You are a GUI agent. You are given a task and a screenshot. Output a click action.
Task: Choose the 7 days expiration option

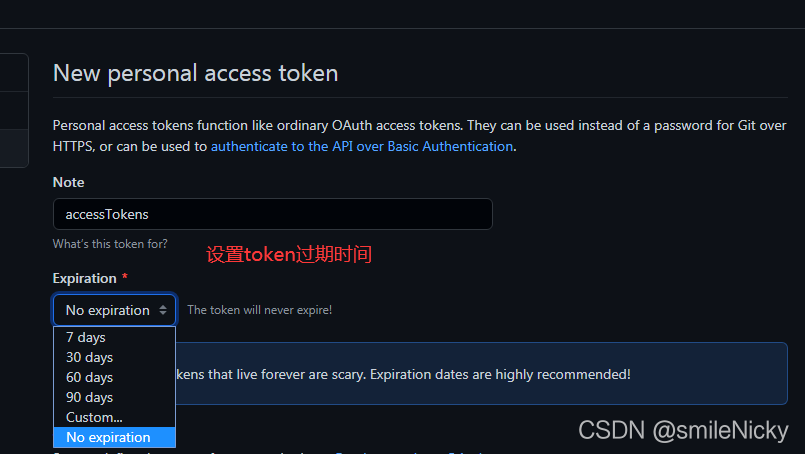114,337
